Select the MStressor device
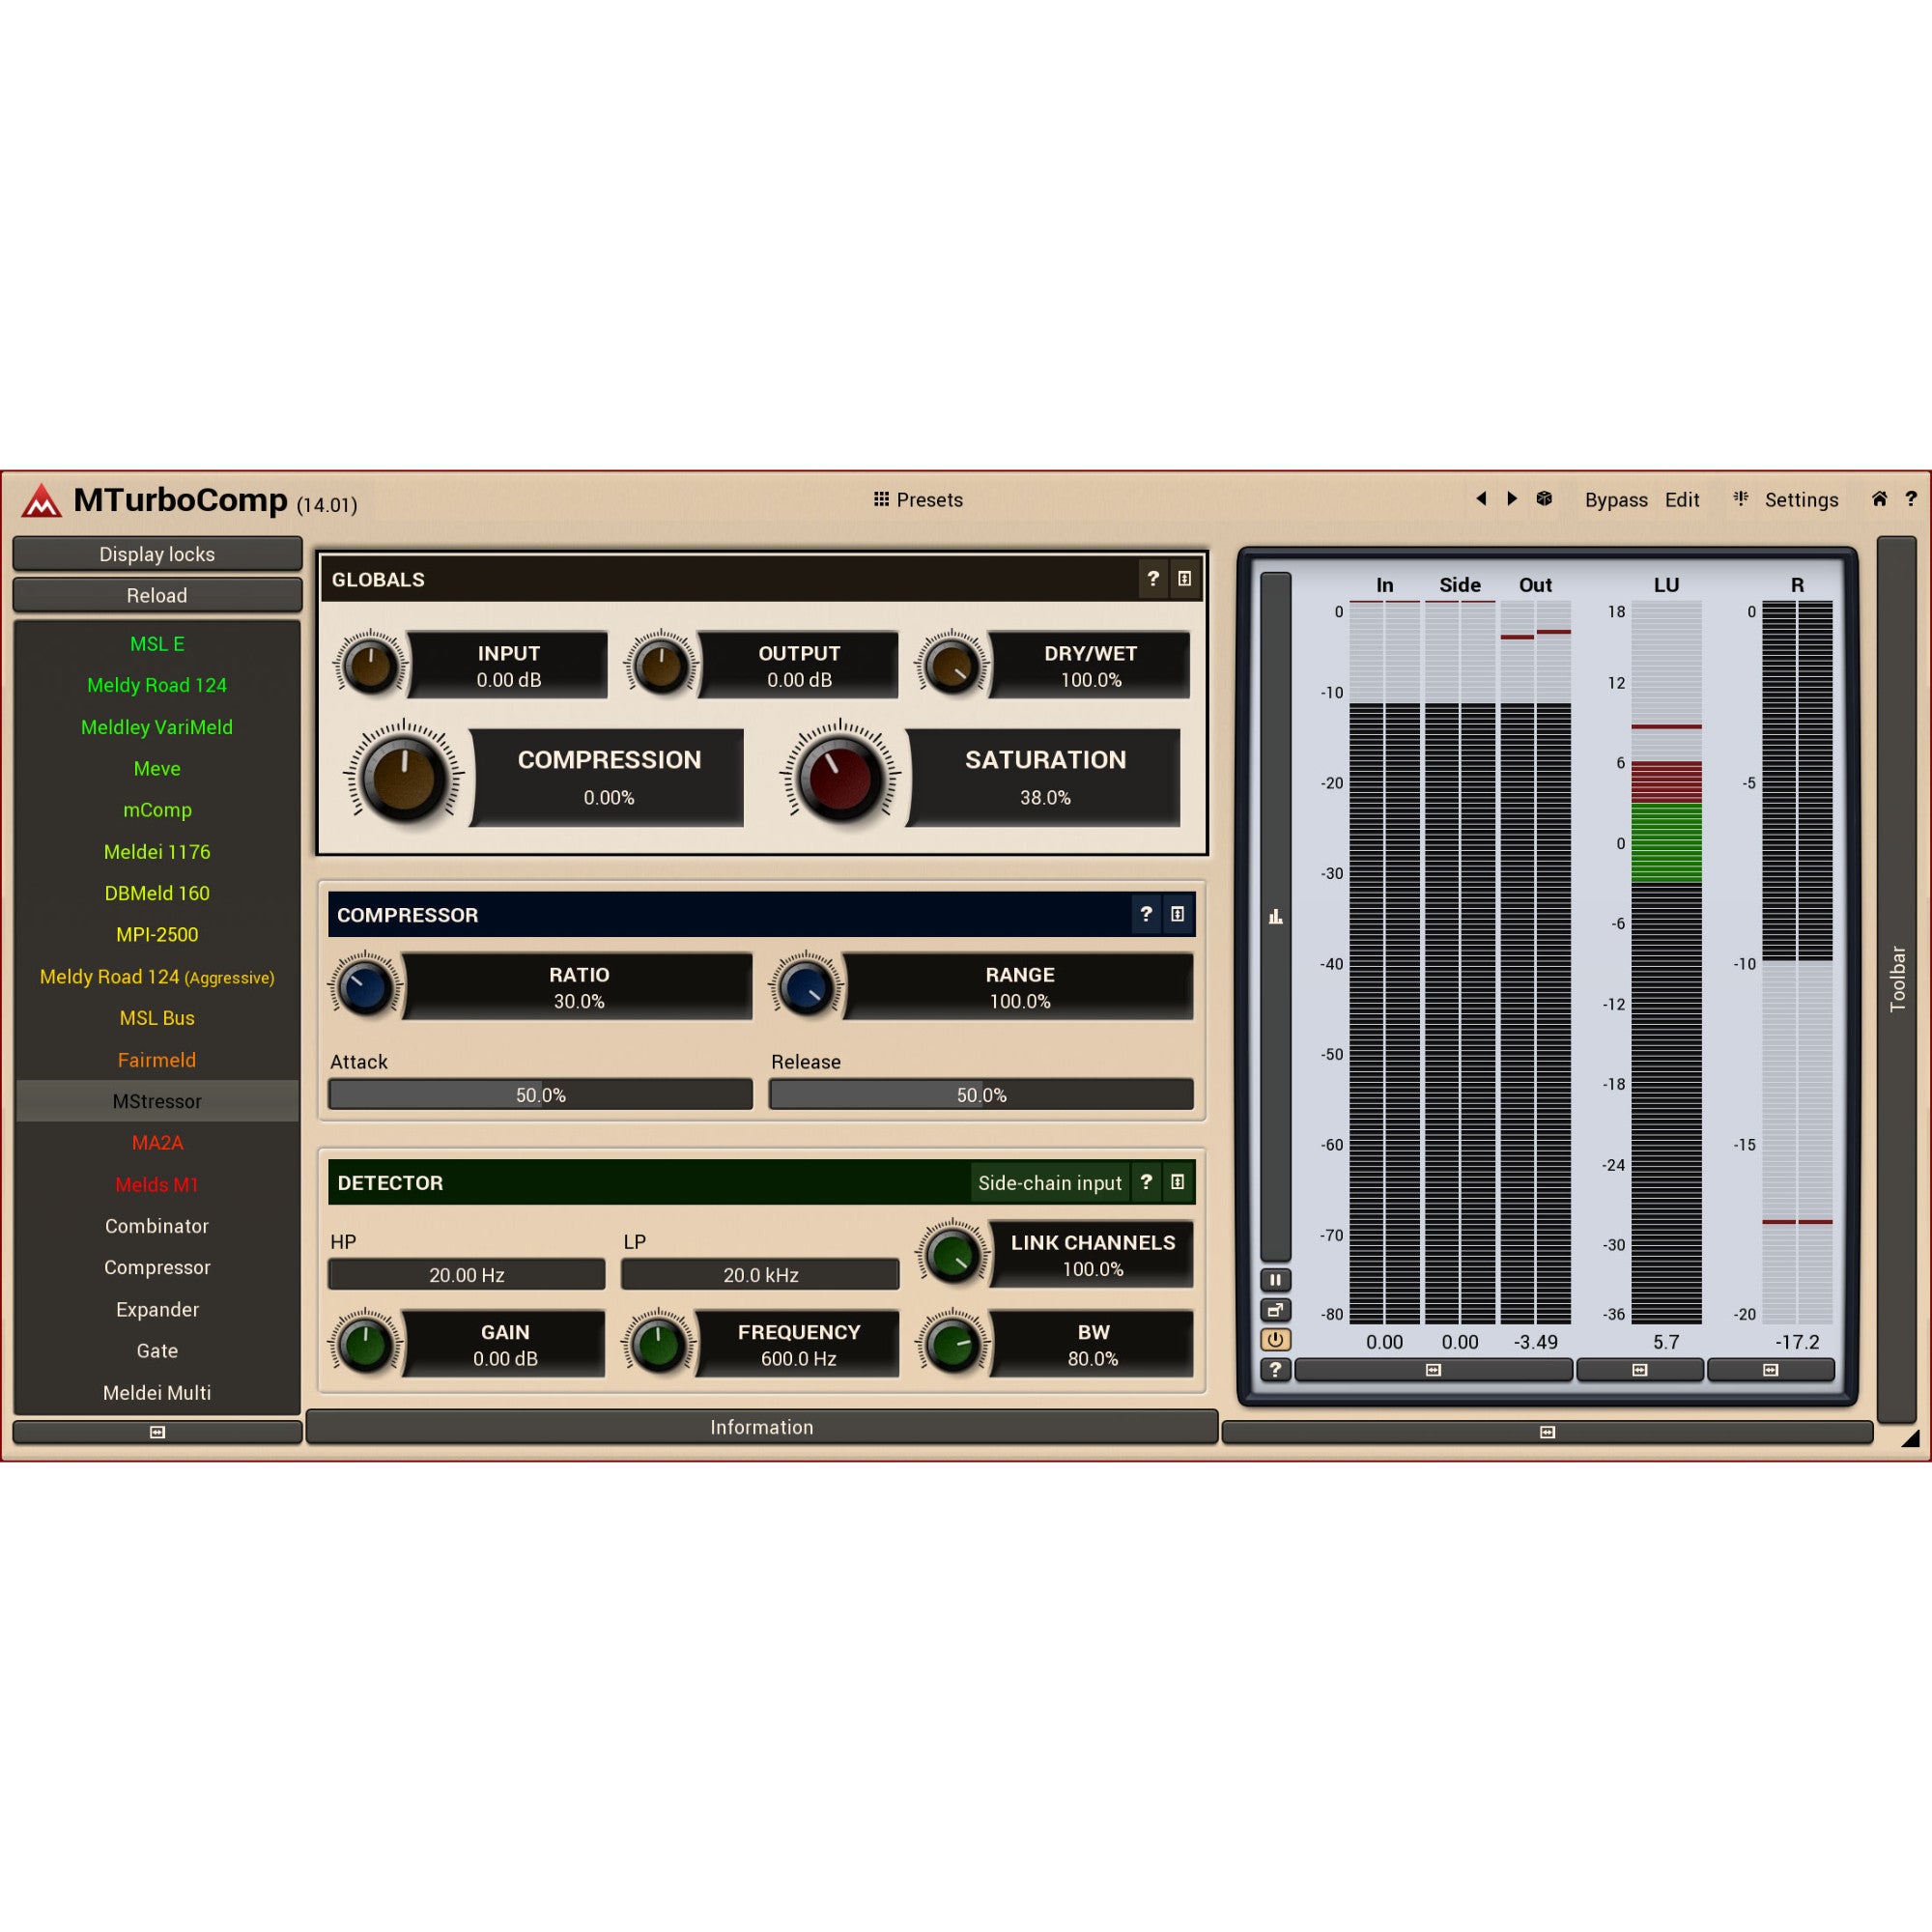1932x1932 pixels. [x=157, y=1101]
